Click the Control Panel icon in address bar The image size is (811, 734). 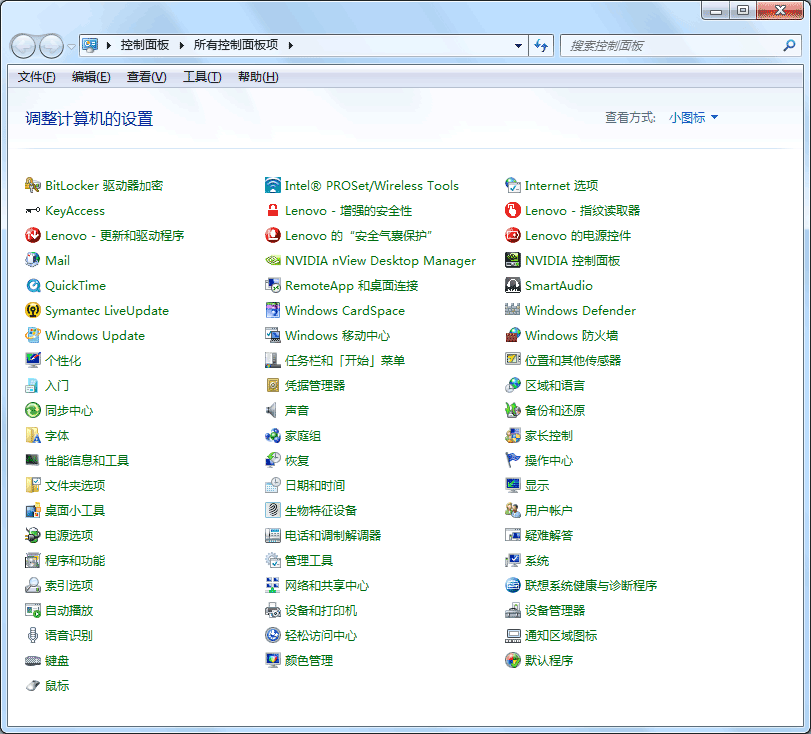tap(91, 45)
